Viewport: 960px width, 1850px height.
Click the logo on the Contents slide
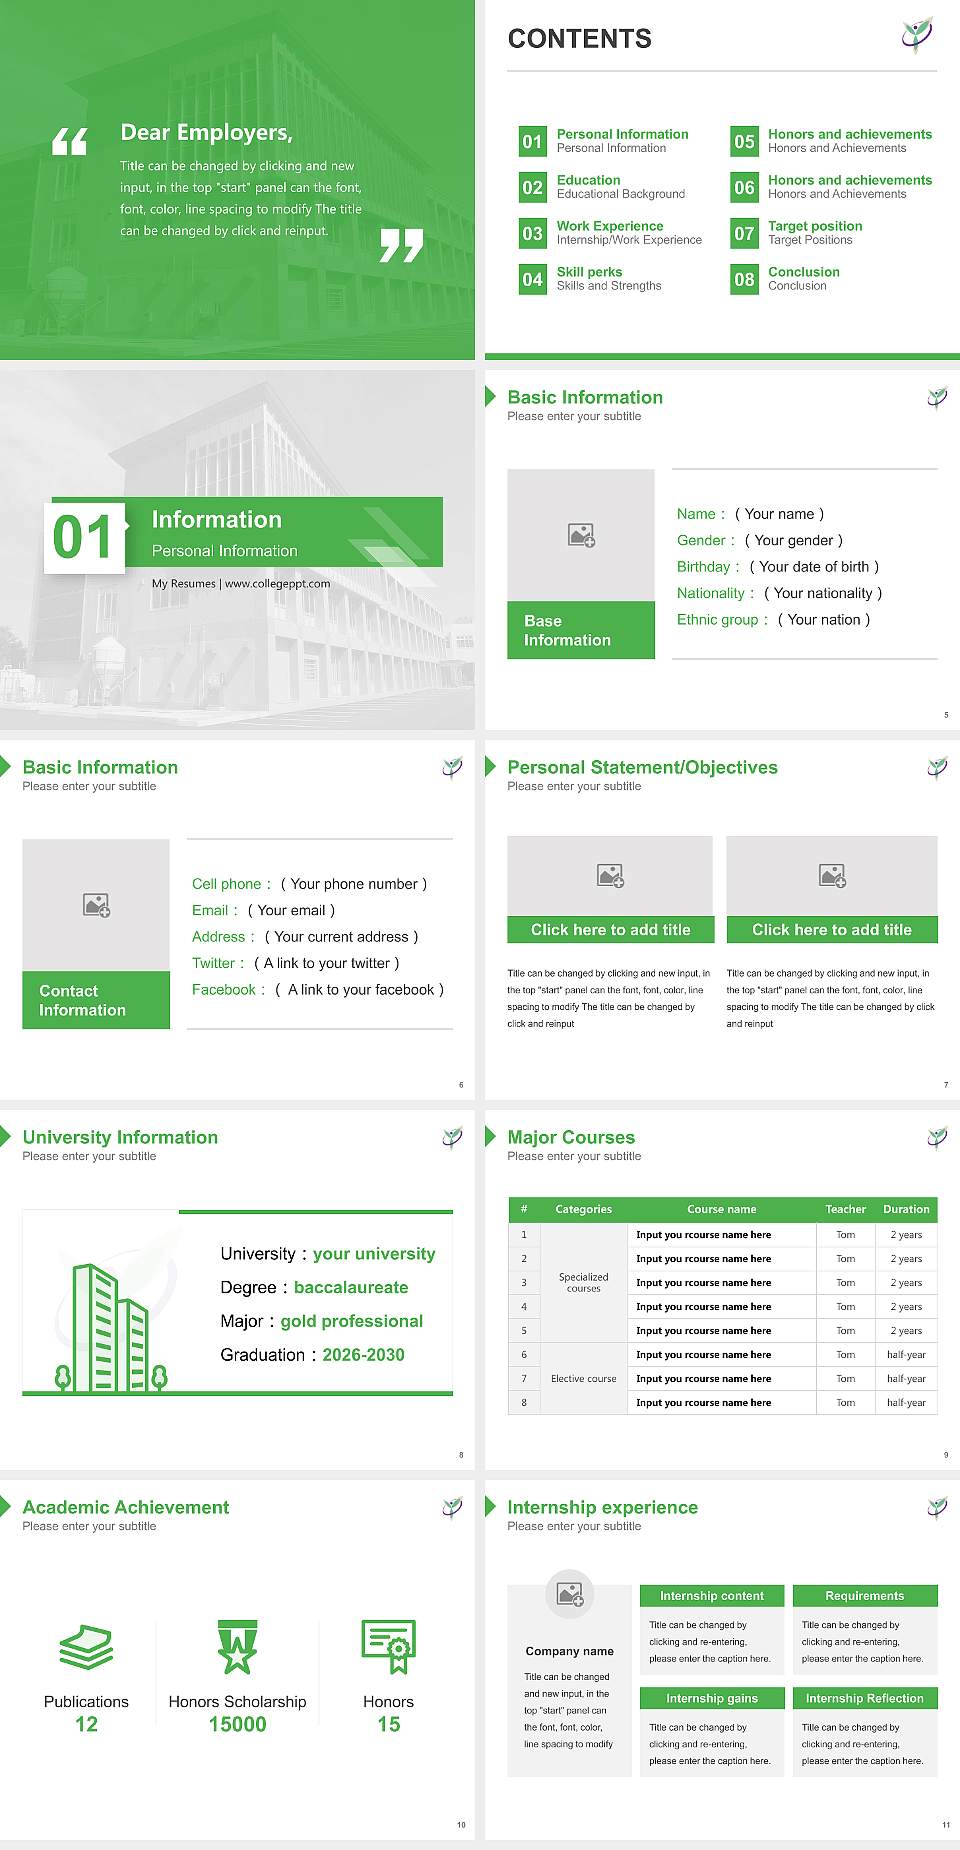pos(917,35)
